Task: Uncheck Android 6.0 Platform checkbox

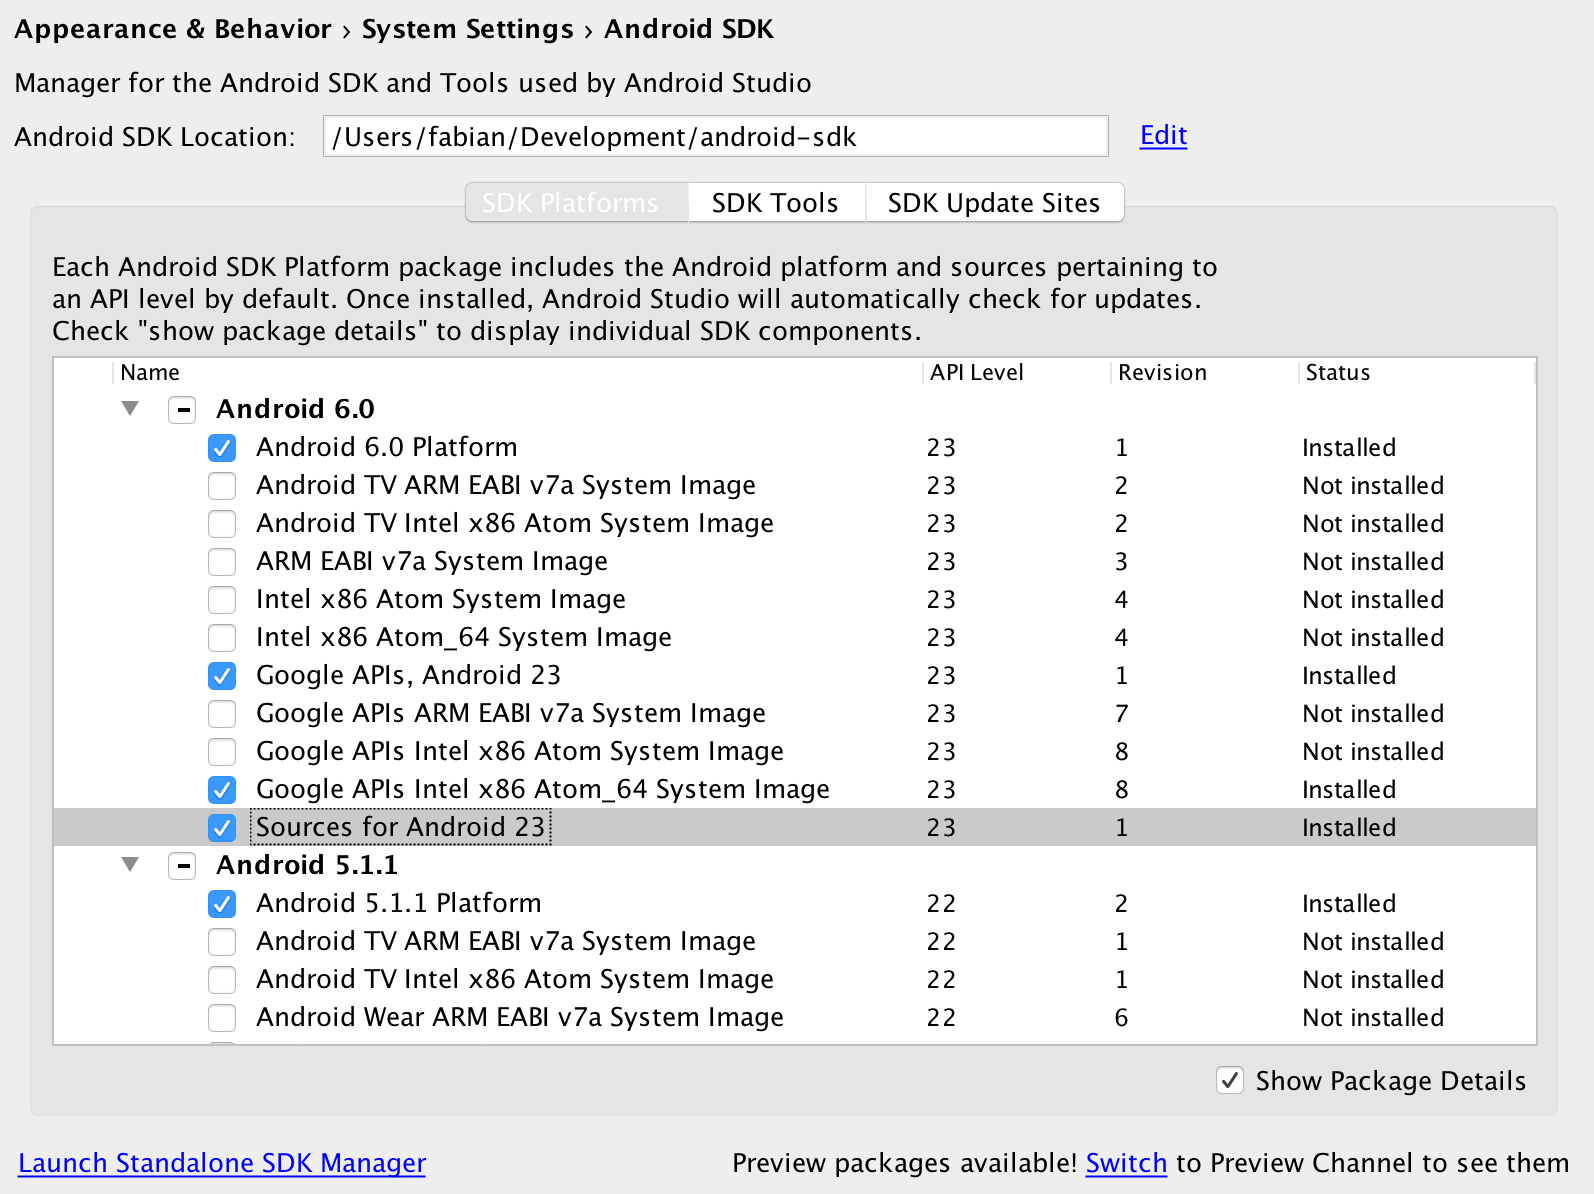Action: pos(222,448)
